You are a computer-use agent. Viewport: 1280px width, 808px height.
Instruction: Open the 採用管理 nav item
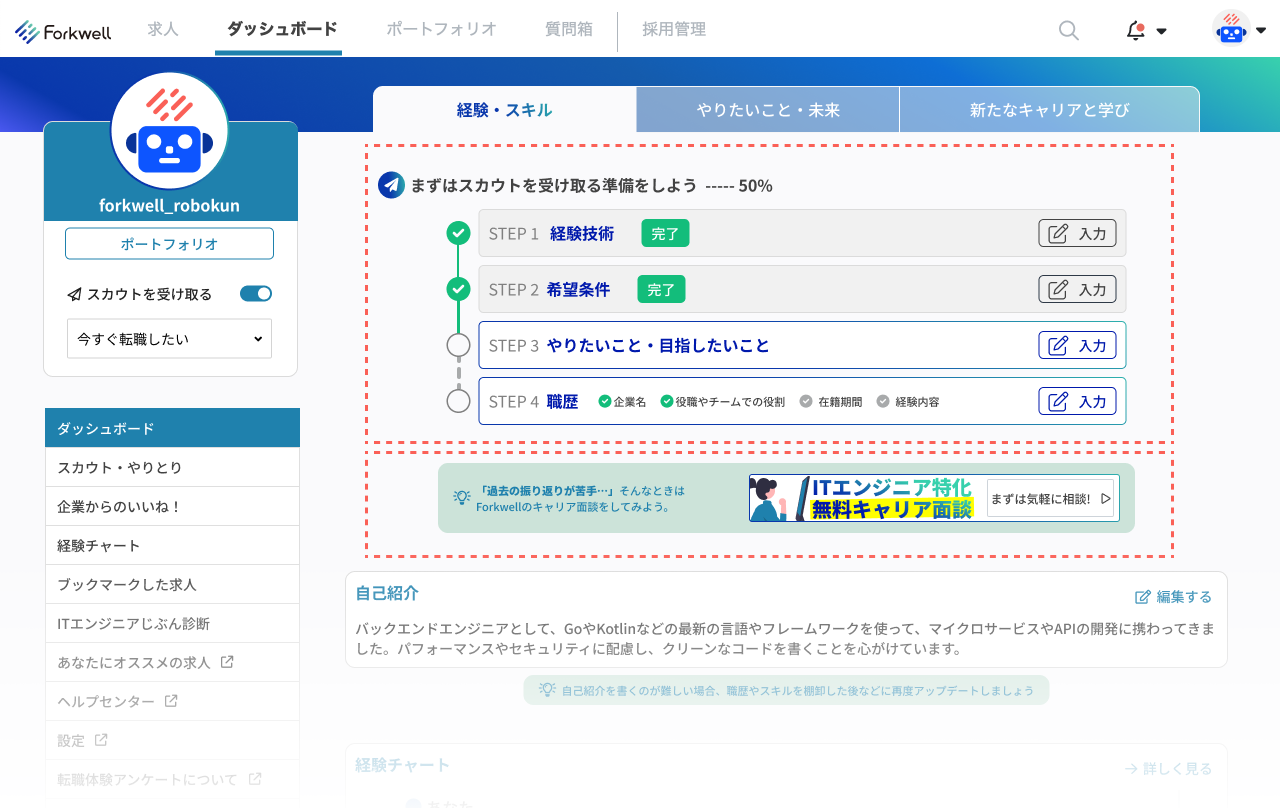pos(674,29)
